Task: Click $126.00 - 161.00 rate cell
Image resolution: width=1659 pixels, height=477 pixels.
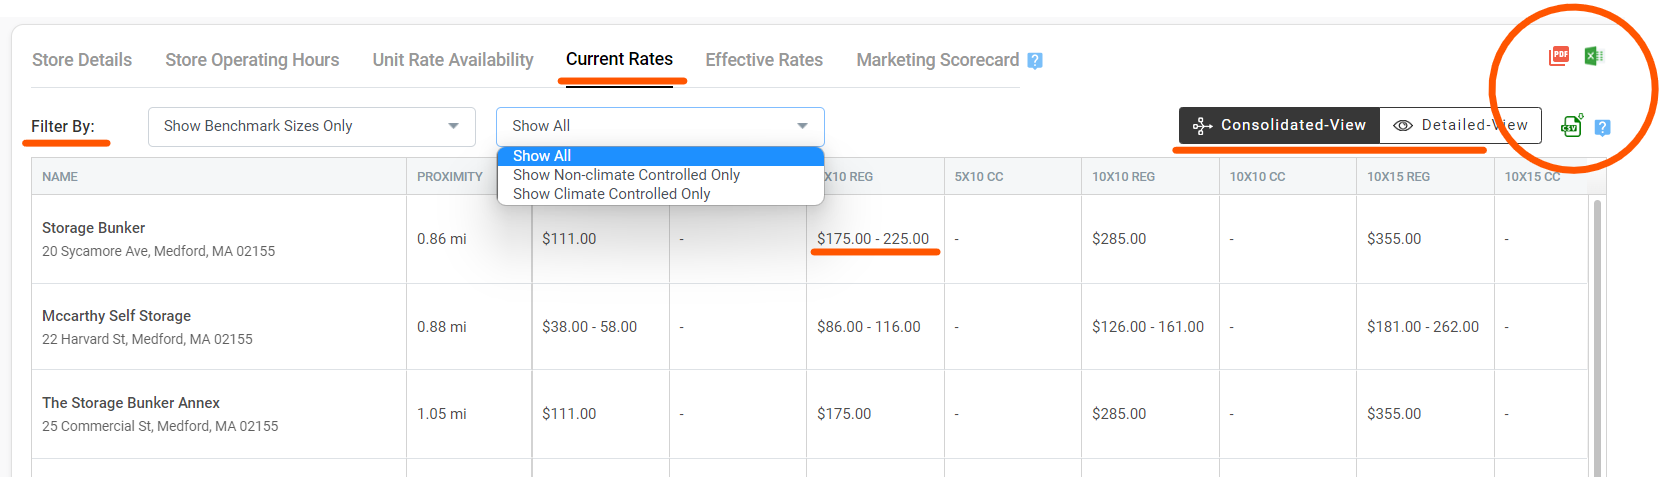Action: pos(1148,327)
